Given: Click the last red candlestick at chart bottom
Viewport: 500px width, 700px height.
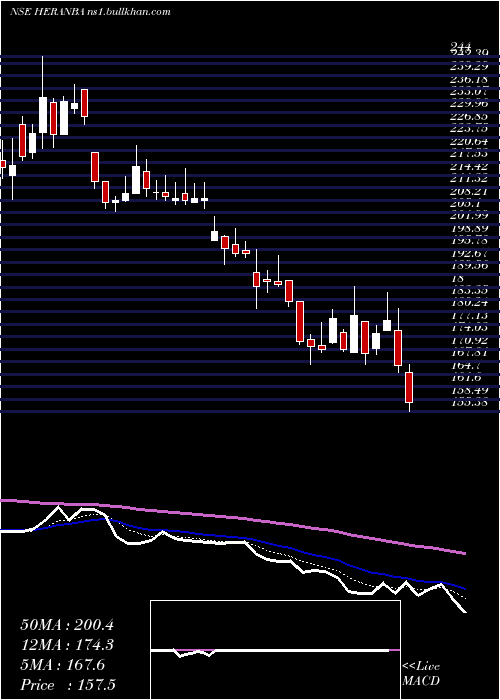Looking at the screenshot, I should [409, 387].
